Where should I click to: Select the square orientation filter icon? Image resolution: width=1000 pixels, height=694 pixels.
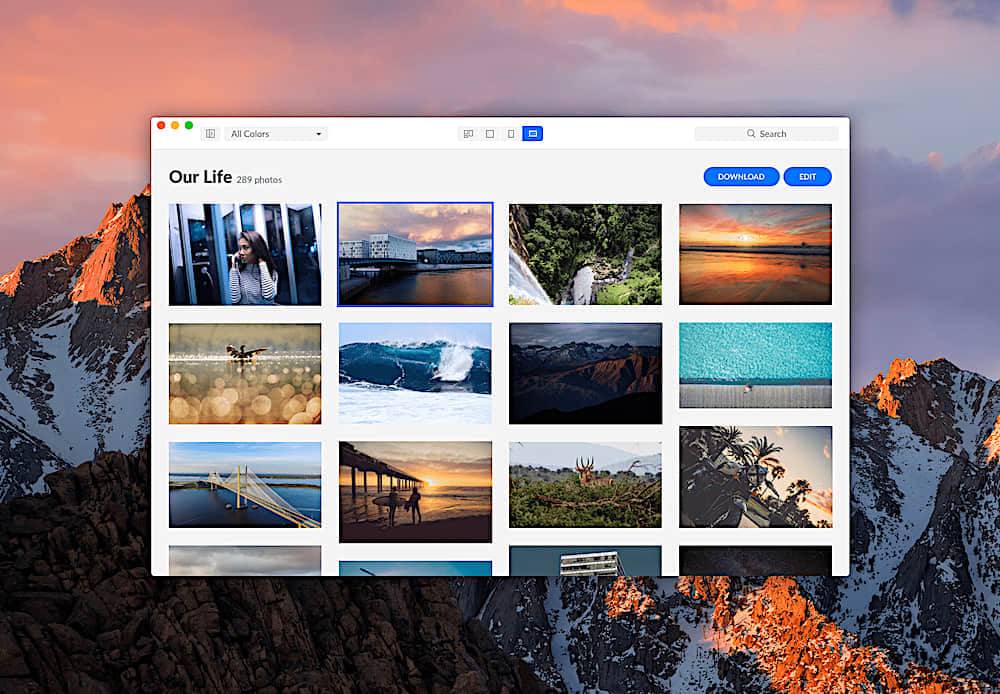tap(490, 134)
